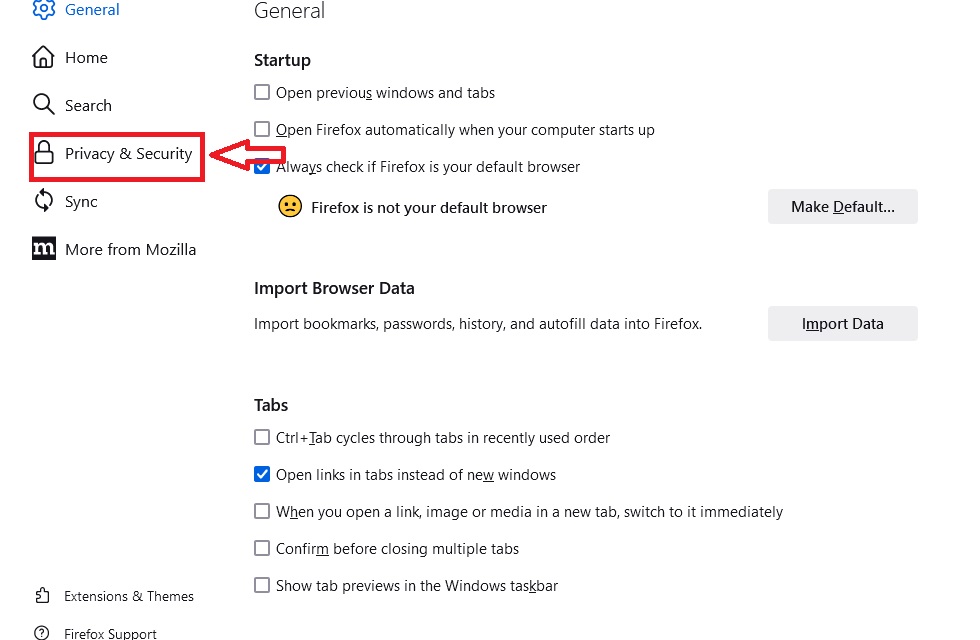Click the Make Default button
This screenshot has width=980, height=640.
tap(842, 207)
